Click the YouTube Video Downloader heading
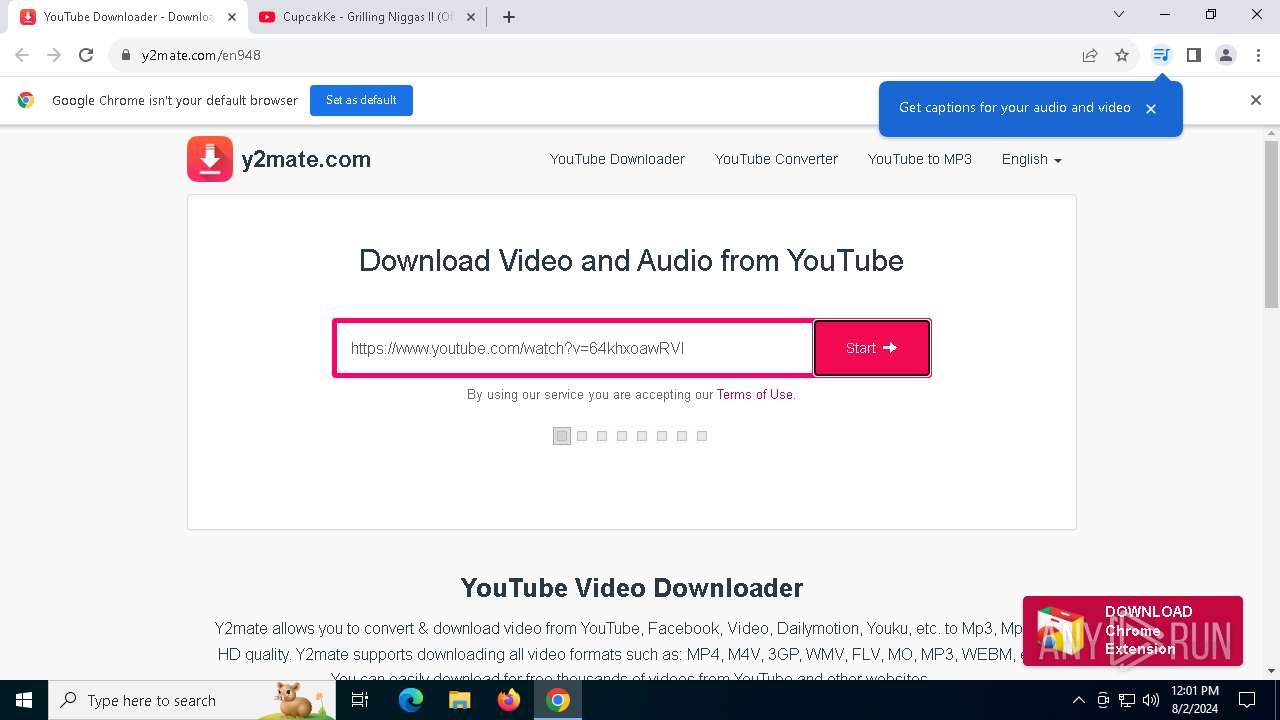 [632, 588]
